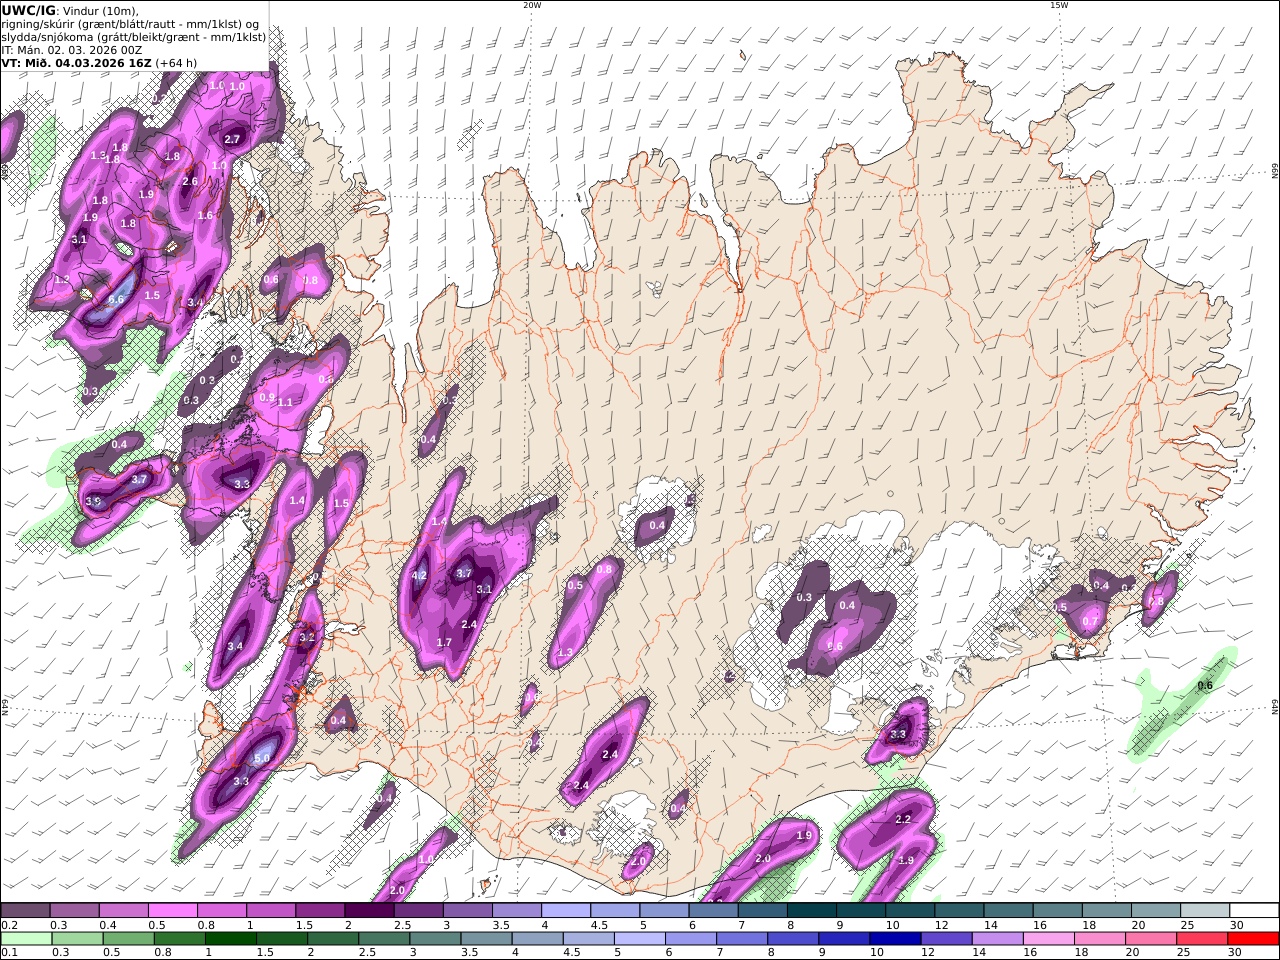Screen dimensions: 1280x960
Task: Click the 2.6 precipitation value on the map
Action: [190, 181]
